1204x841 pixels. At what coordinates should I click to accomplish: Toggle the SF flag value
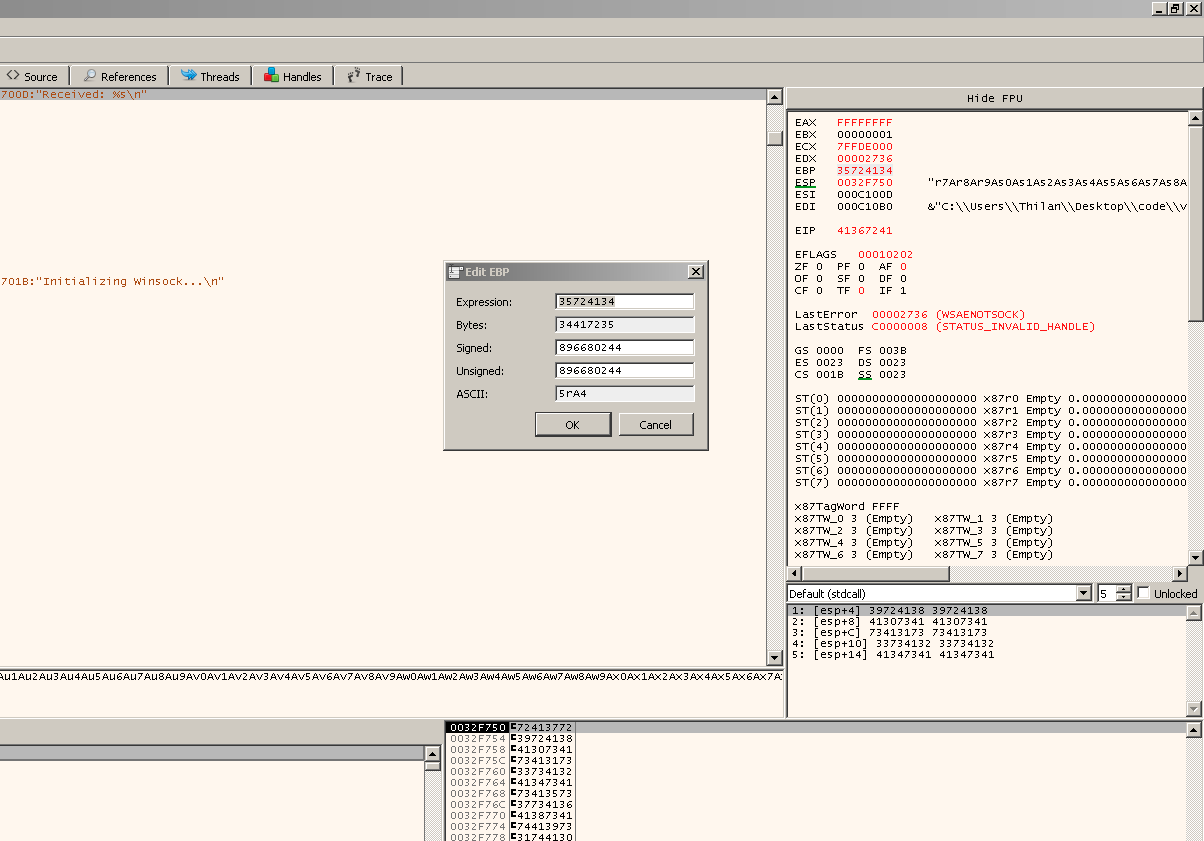point(861,278)
